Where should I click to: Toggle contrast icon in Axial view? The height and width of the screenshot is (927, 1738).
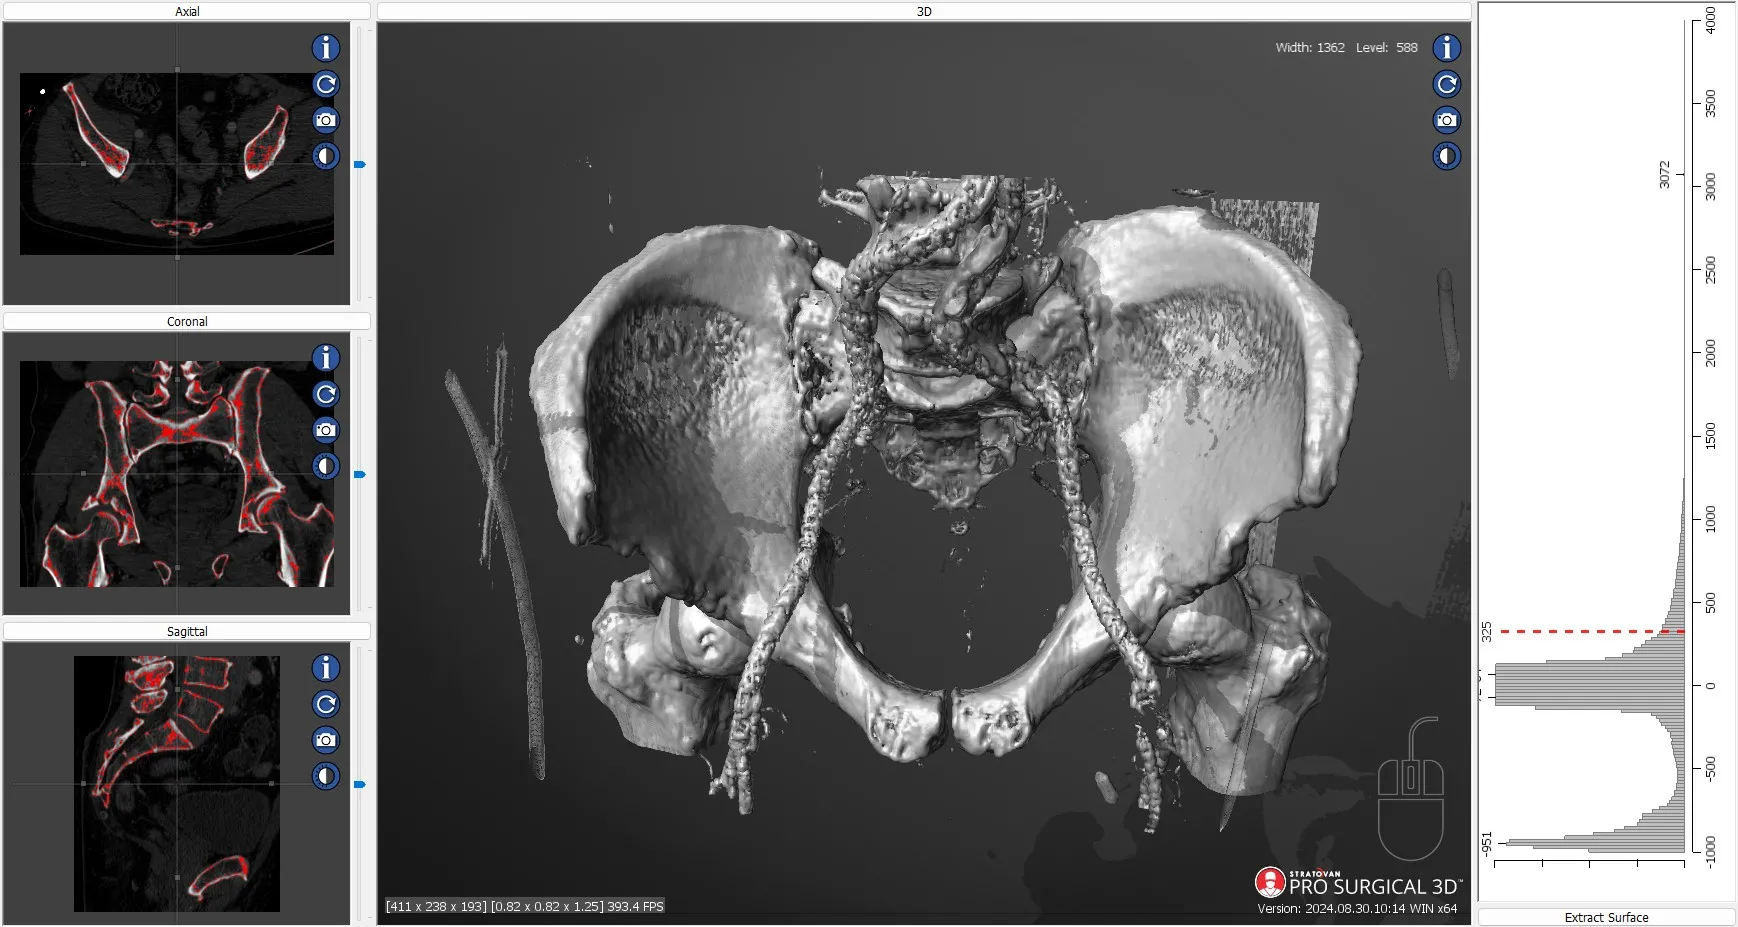pyautogui.click(x=326, y=156)
